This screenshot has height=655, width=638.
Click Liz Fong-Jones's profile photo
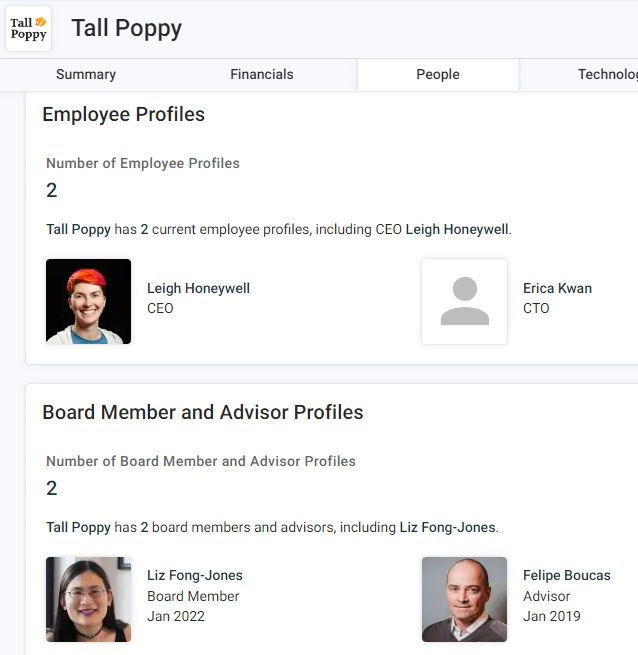coord(89,599)
